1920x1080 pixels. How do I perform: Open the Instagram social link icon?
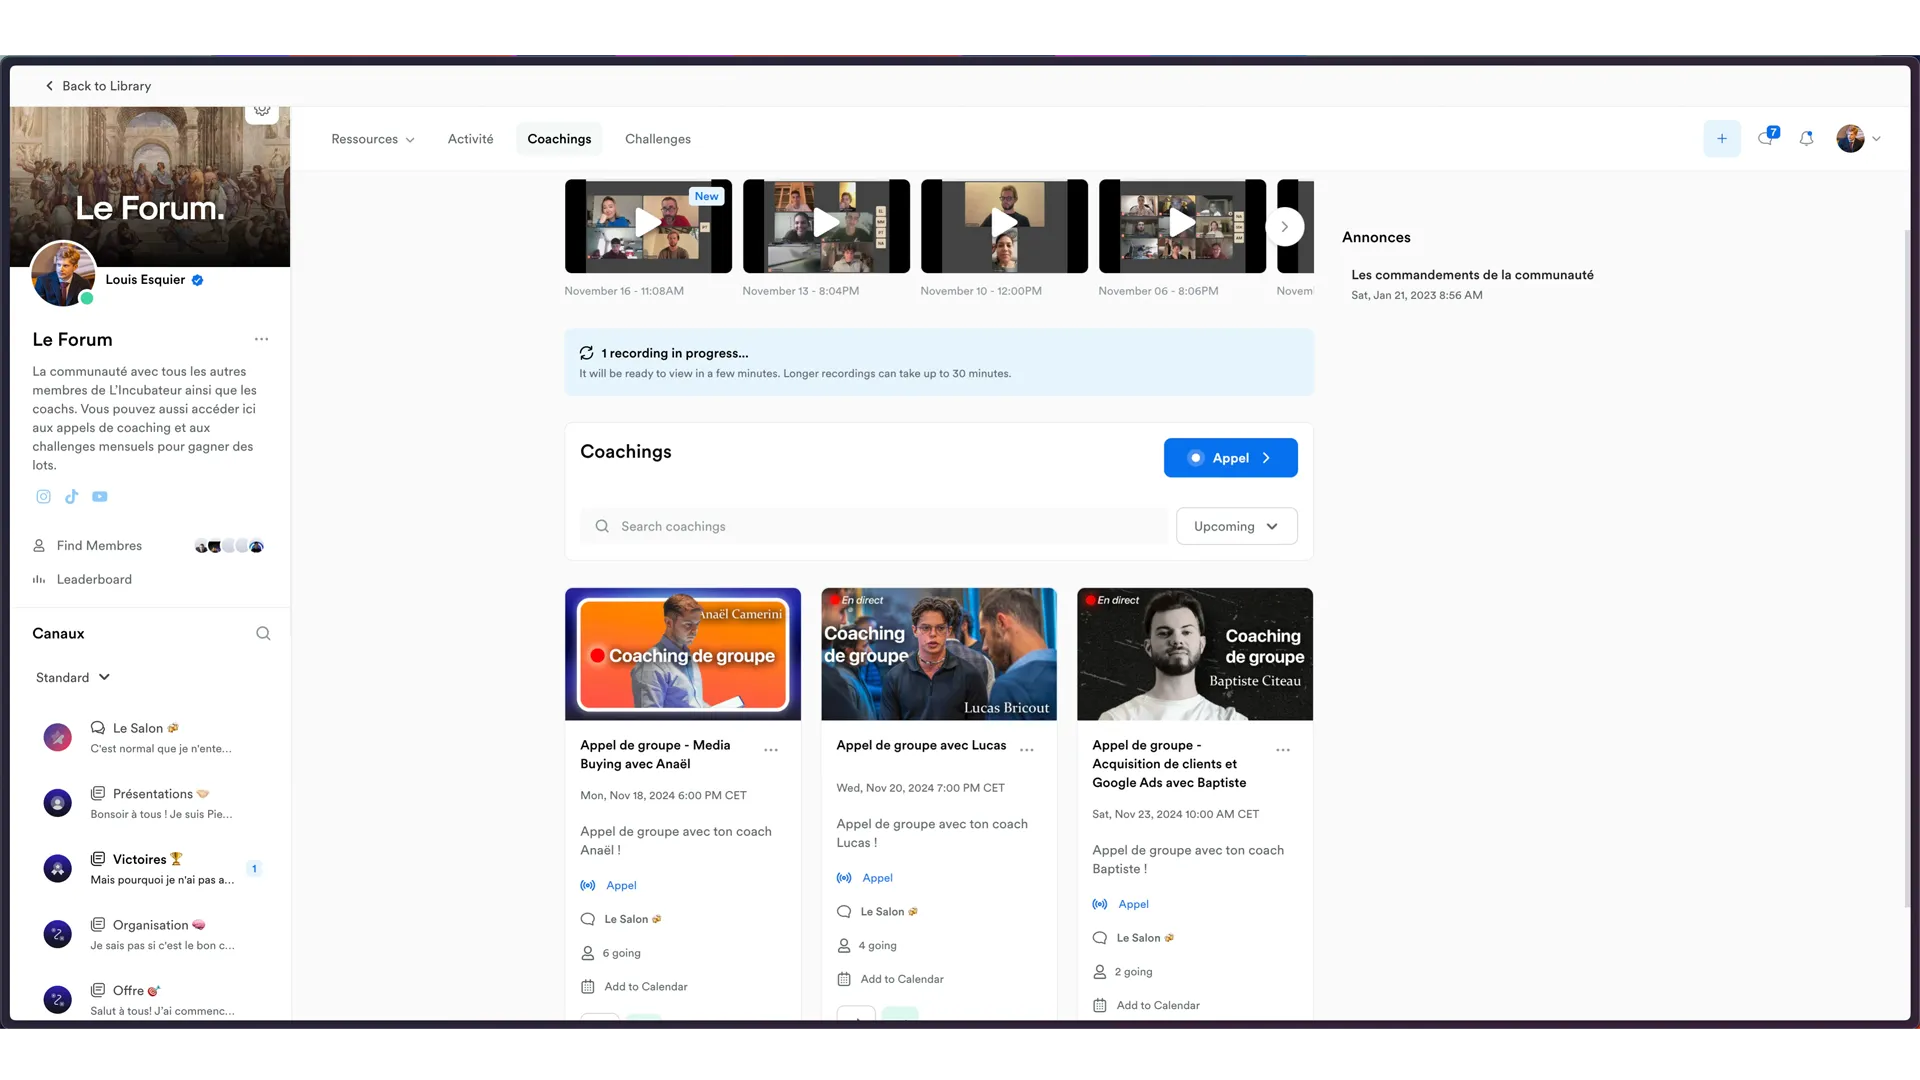tap(43, 497)
